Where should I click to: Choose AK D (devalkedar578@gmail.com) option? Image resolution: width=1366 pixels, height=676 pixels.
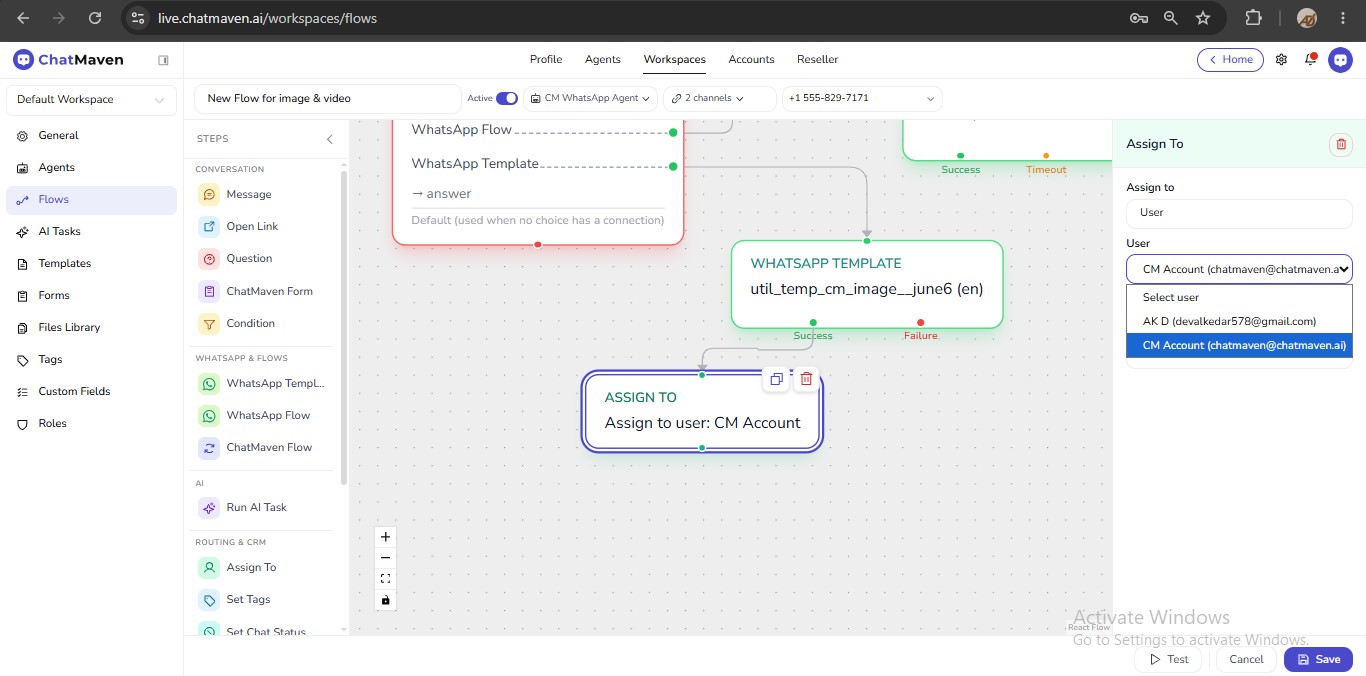point(1239,321)
